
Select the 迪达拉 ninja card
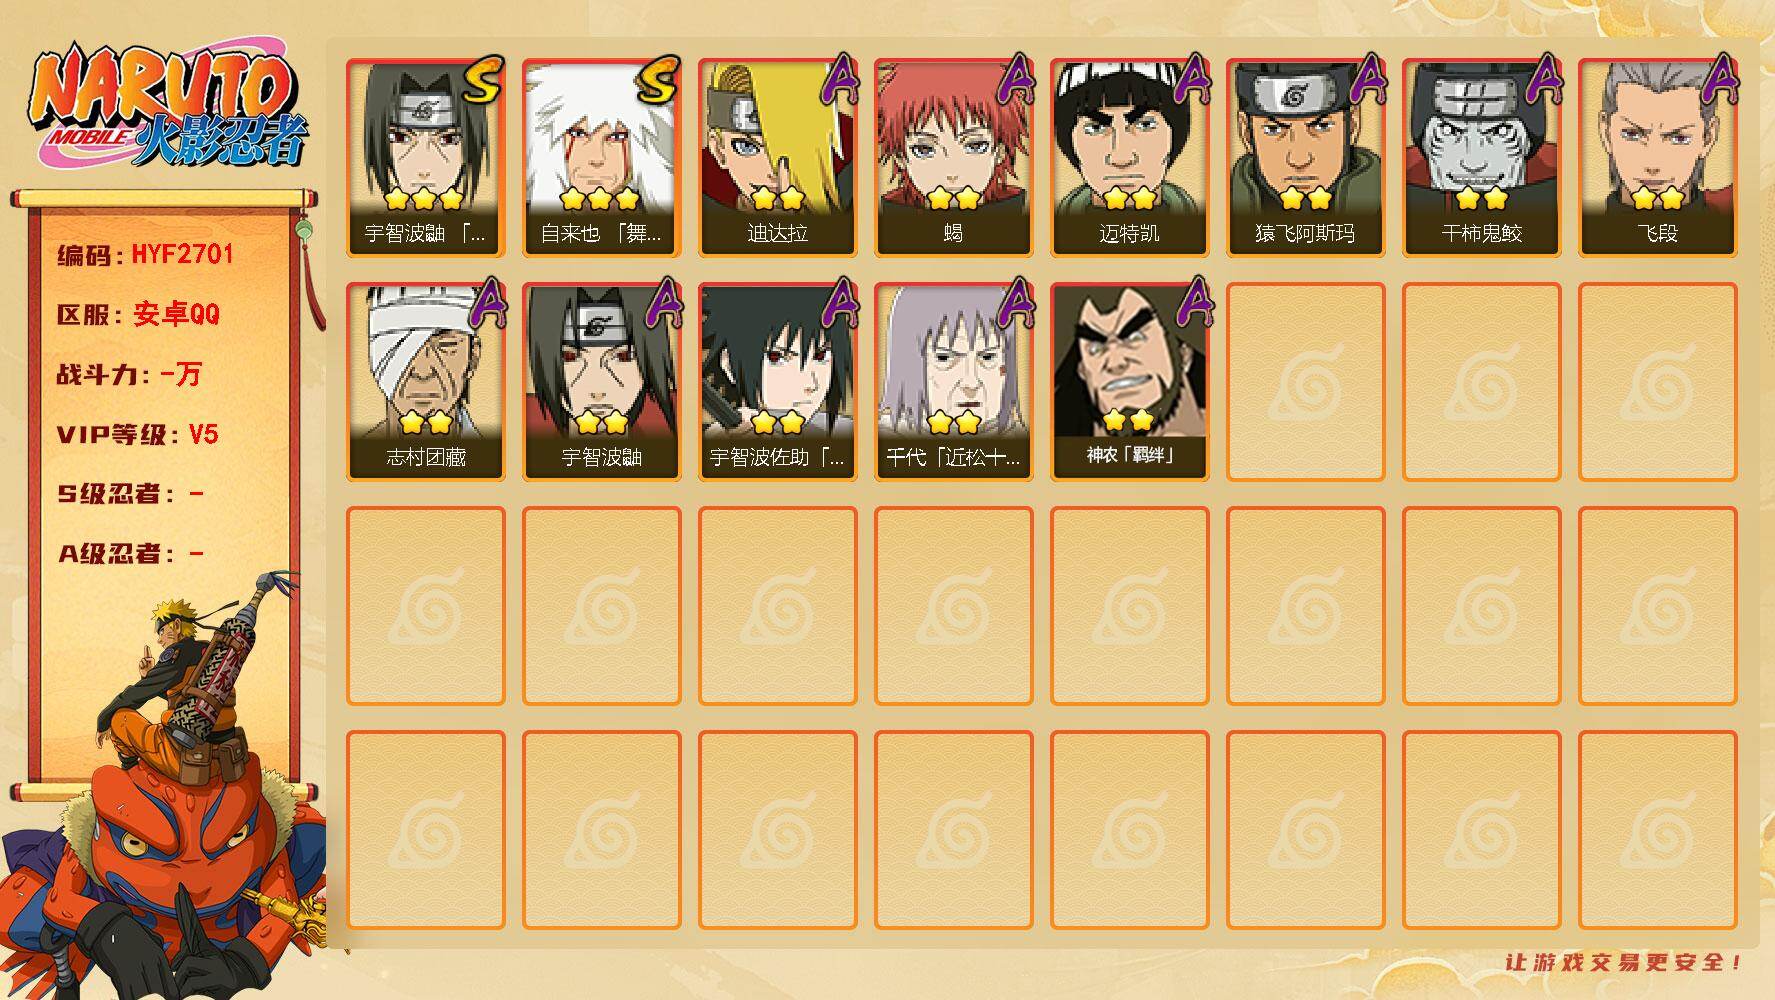(777, 158)
